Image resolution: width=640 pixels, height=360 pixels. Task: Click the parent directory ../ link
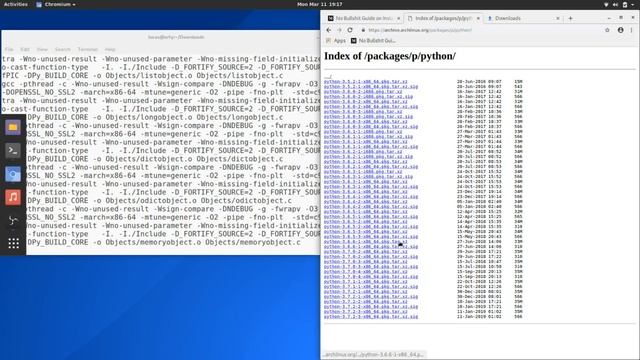[328, 76]
